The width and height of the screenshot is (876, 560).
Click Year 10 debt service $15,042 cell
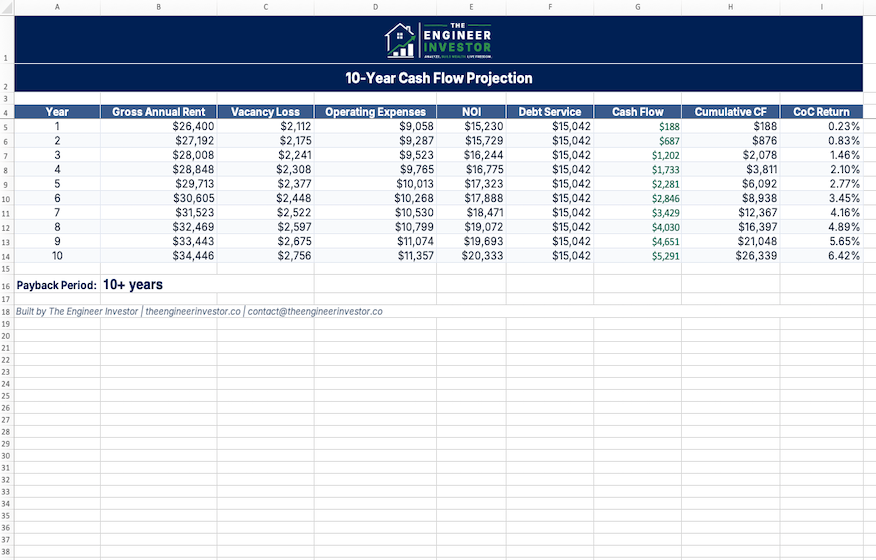pos(572,256)
